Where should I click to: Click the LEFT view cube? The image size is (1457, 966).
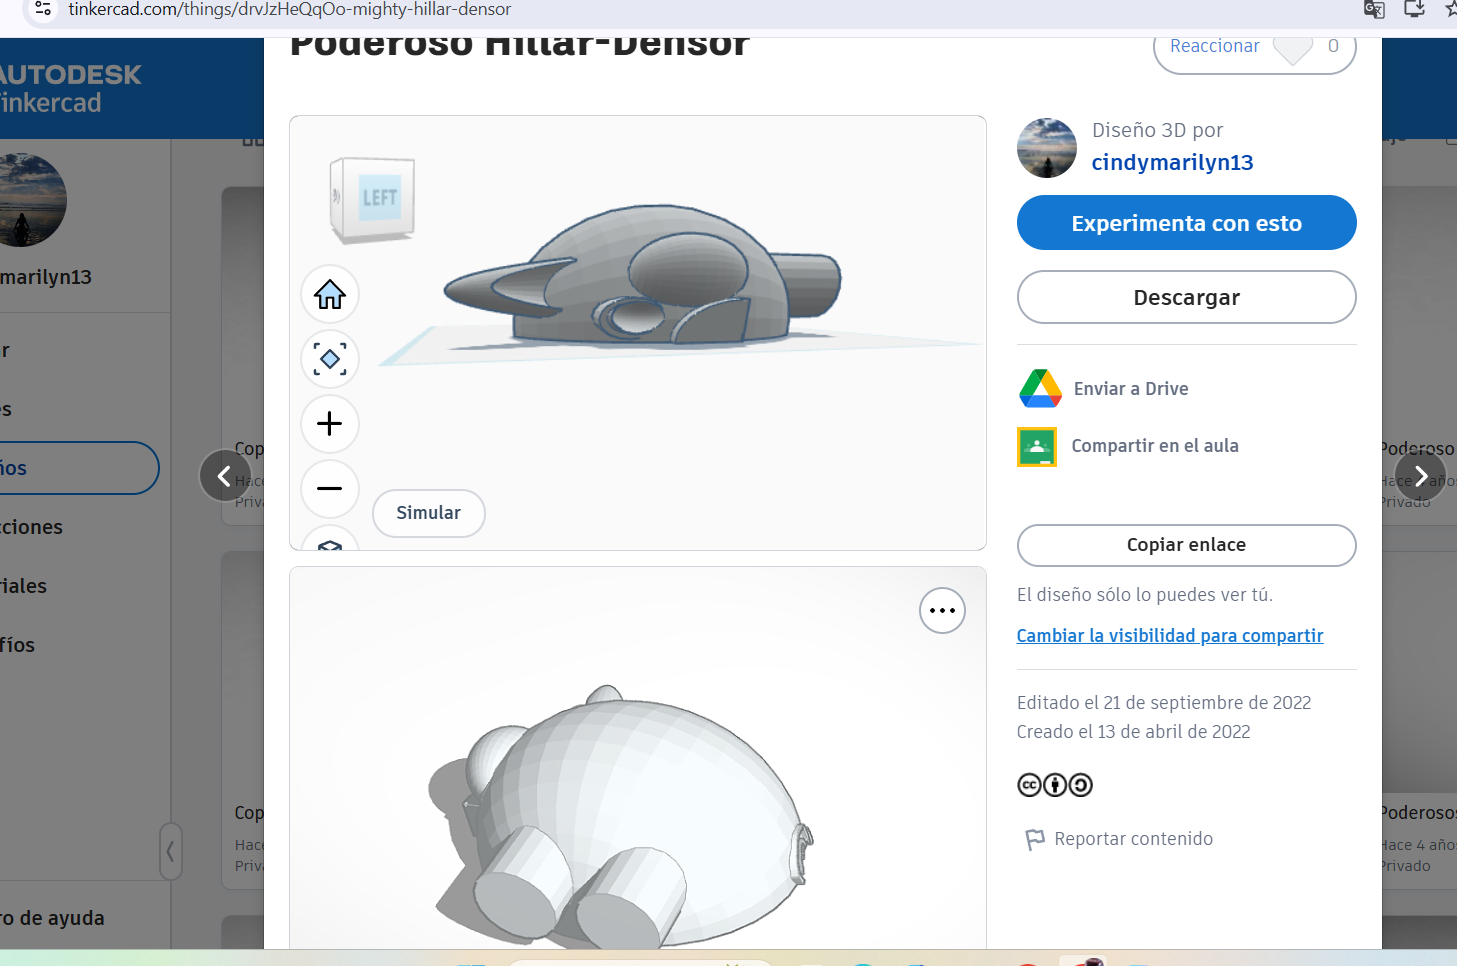pyautogui.click(x=375, y=199)
